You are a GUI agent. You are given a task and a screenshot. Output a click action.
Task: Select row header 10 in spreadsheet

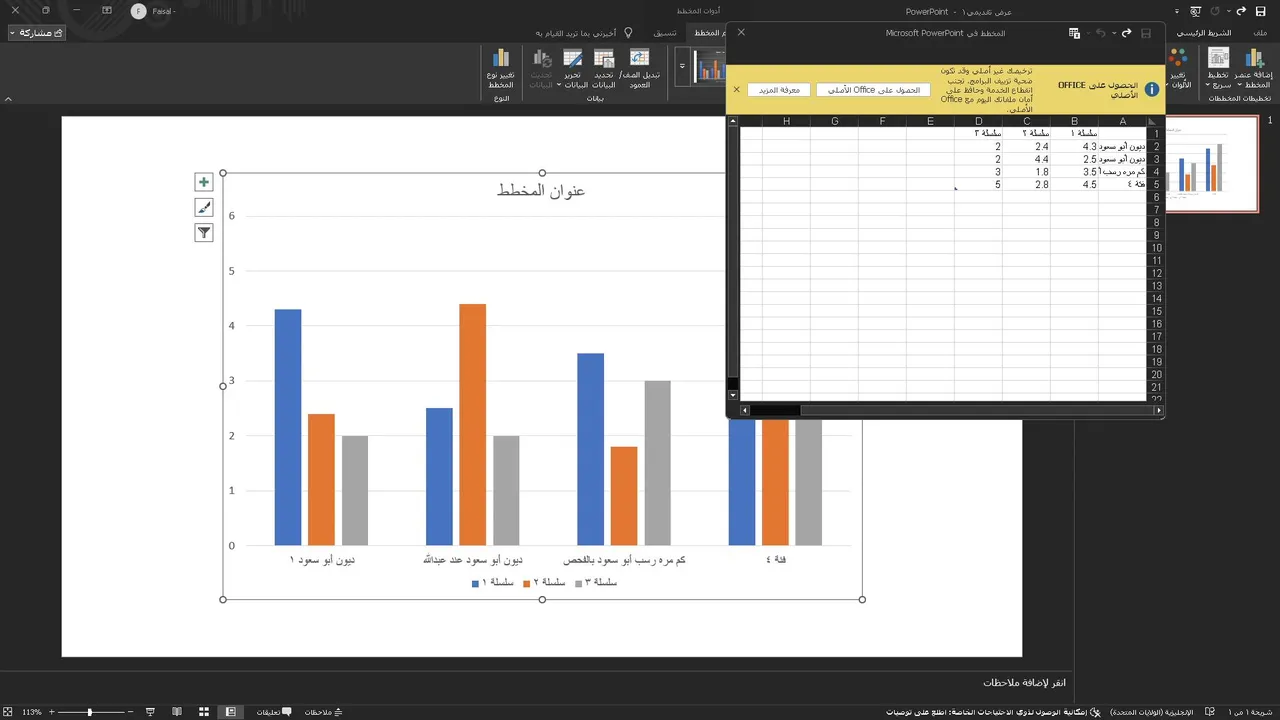click(x=1156, y=248)
